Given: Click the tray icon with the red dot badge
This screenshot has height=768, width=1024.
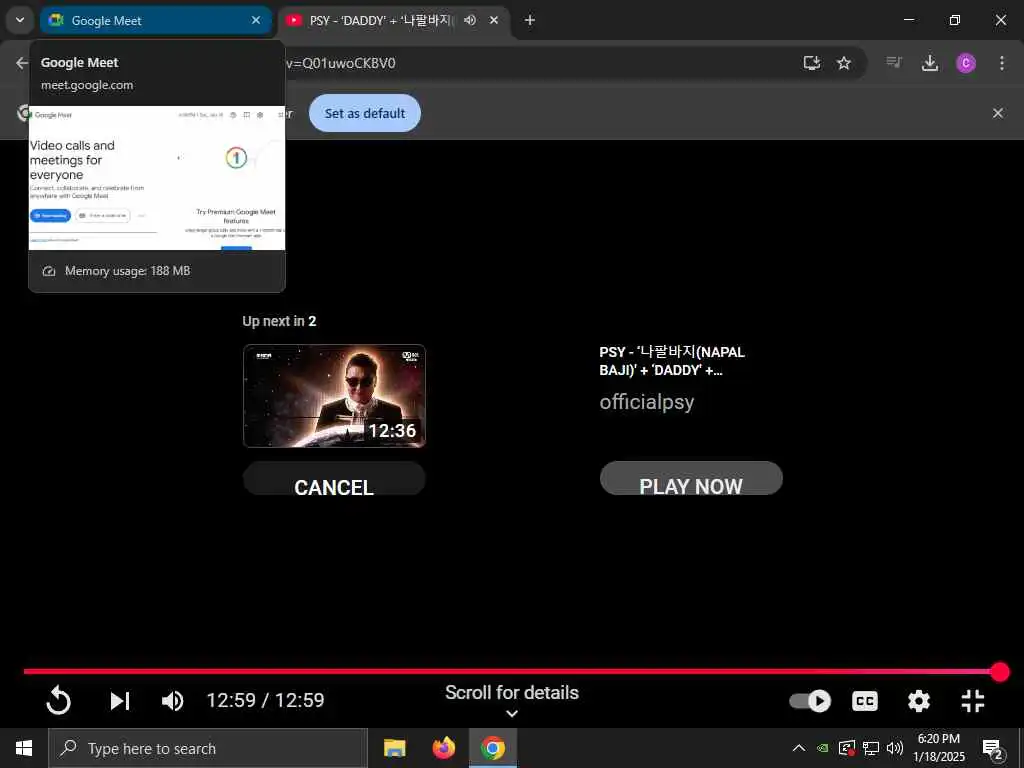Looking at the screenshot, I should (847, 748).
